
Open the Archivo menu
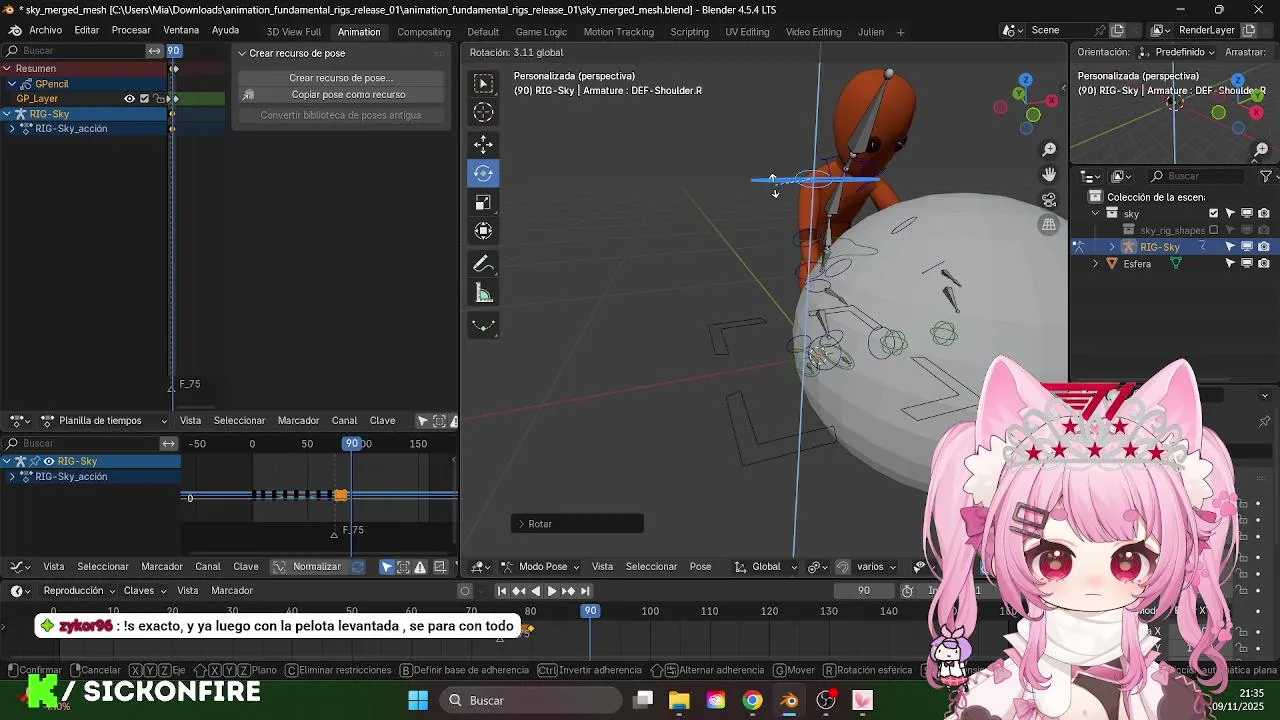pos(45,31)
